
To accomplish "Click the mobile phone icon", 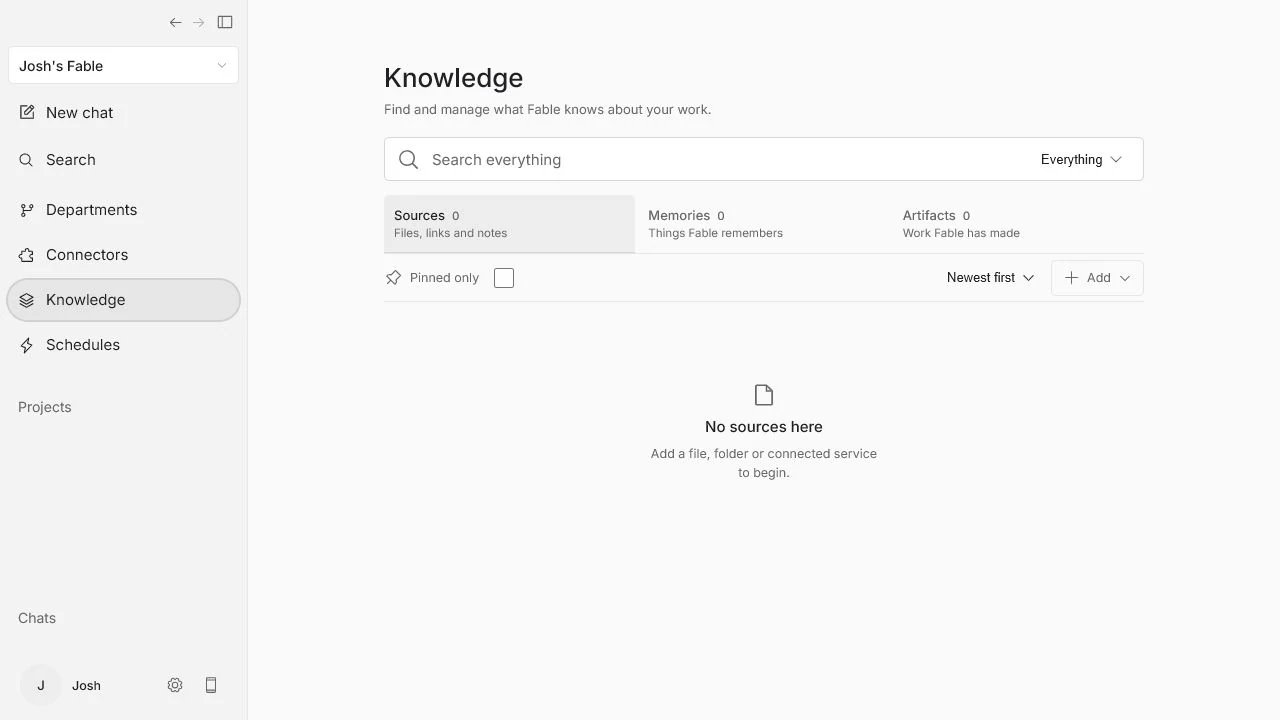I will point(211,685).
